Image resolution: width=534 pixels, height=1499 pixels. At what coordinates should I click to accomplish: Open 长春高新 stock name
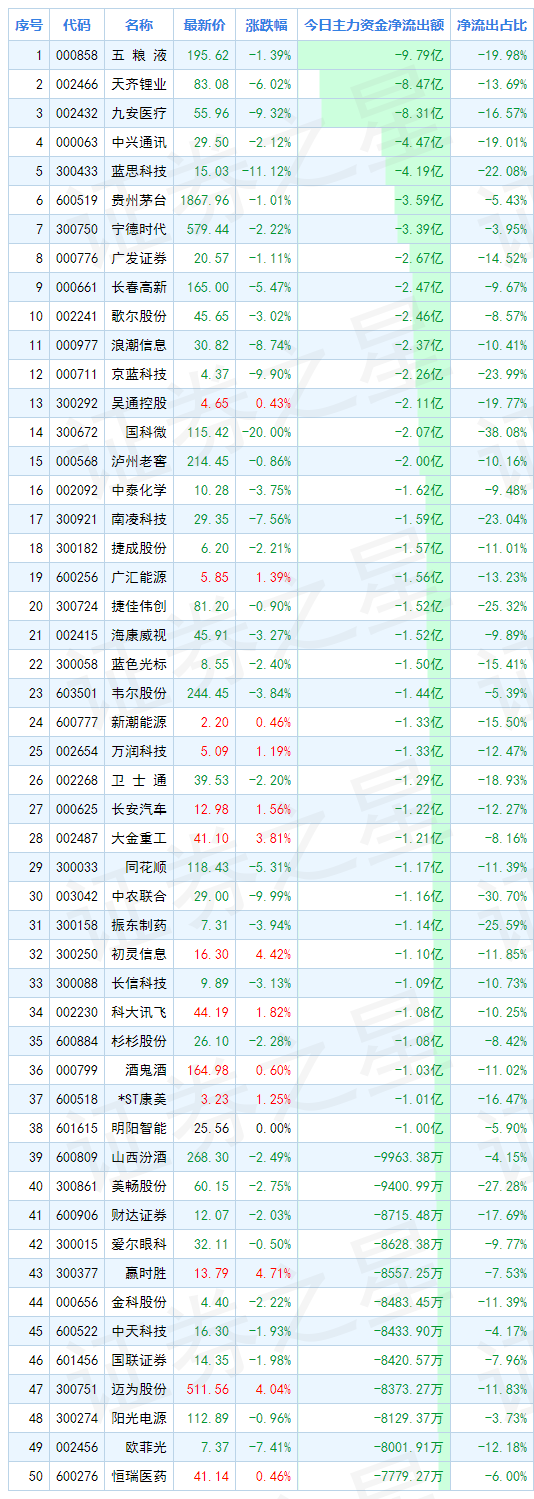[x=140, y=286]
